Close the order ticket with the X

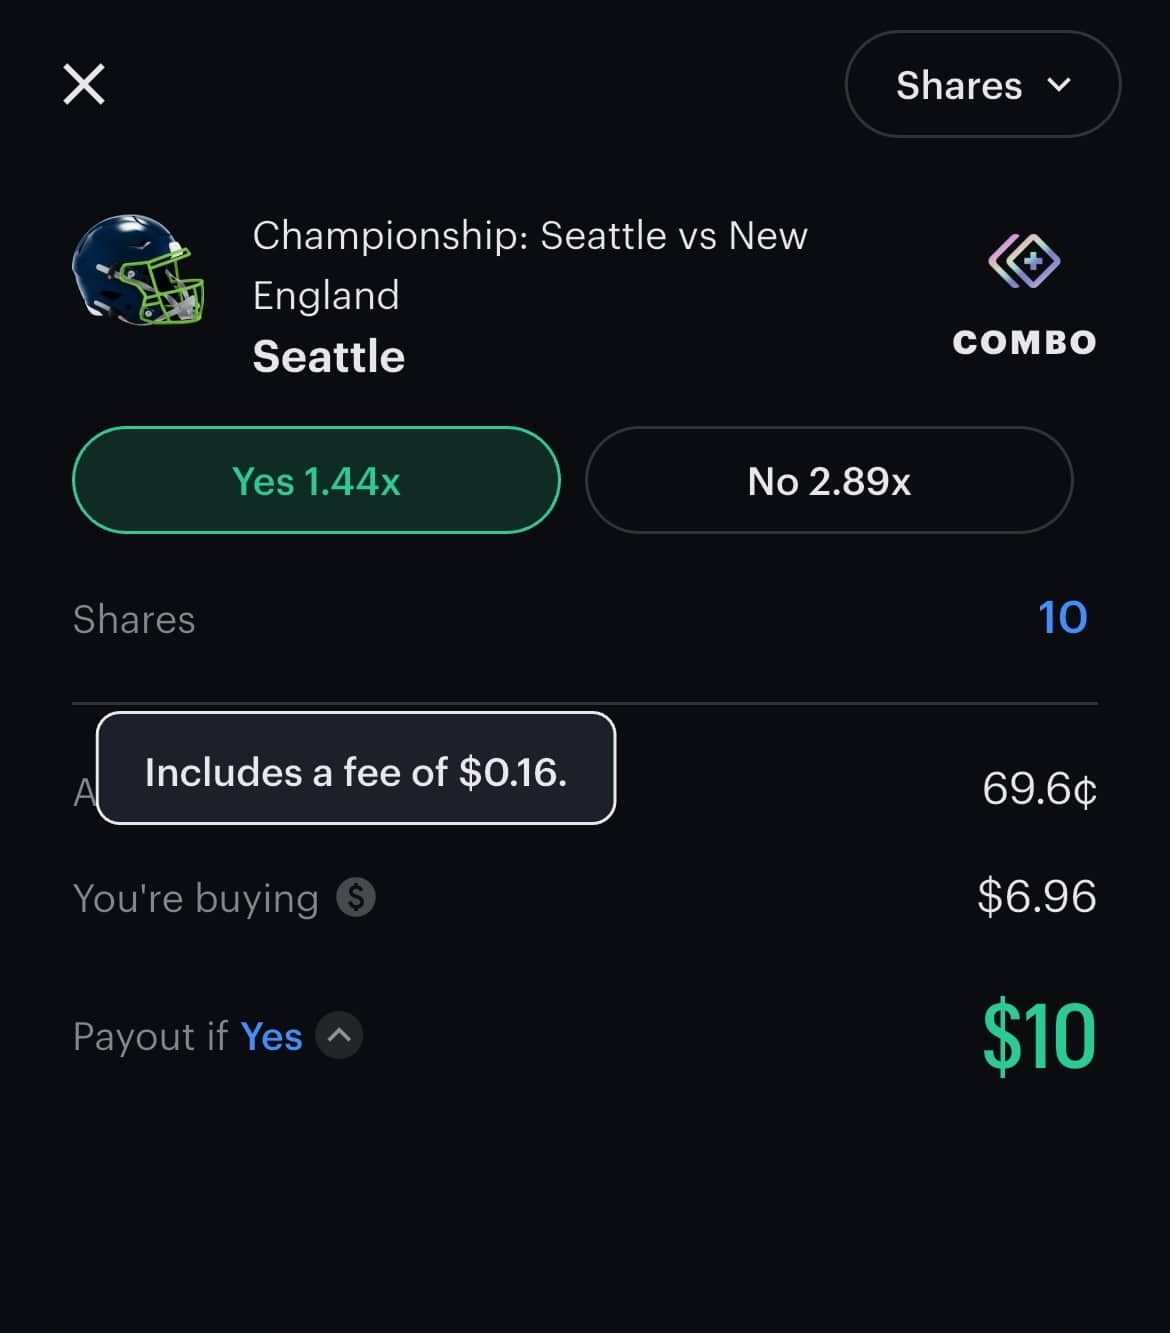pyautogui.click(x=84, y=84)
